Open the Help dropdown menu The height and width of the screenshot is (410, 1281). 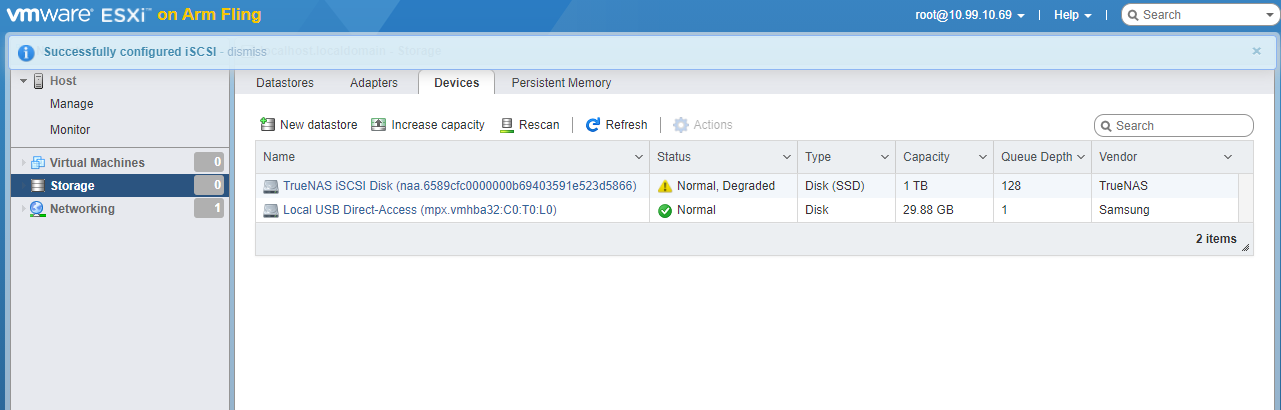pyautogui.click(x=1072, y=15)
